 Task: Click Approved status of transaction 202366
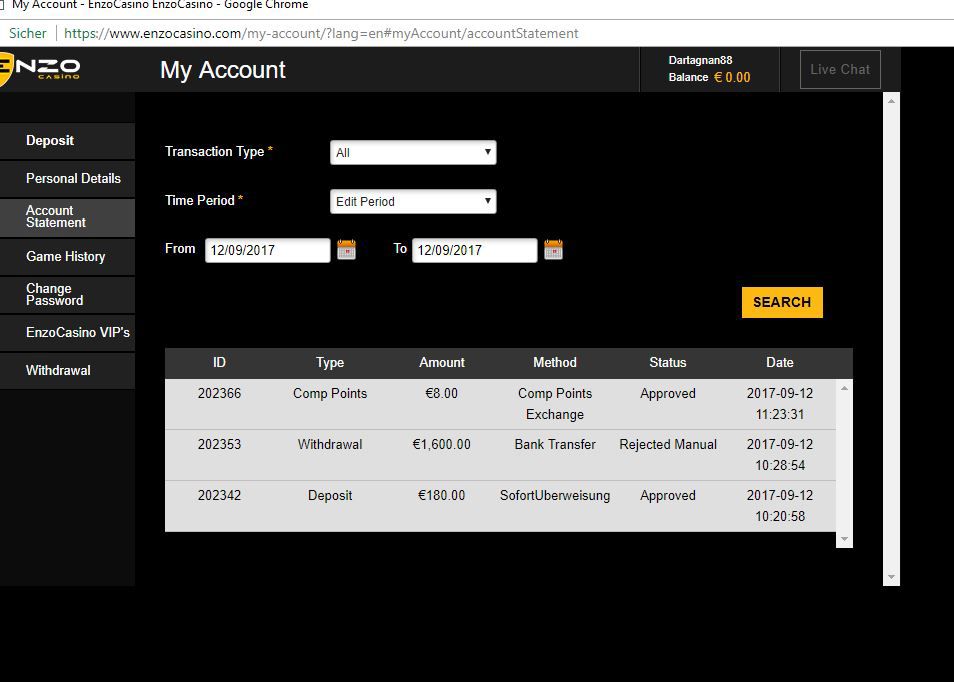[x=667, y=394]
